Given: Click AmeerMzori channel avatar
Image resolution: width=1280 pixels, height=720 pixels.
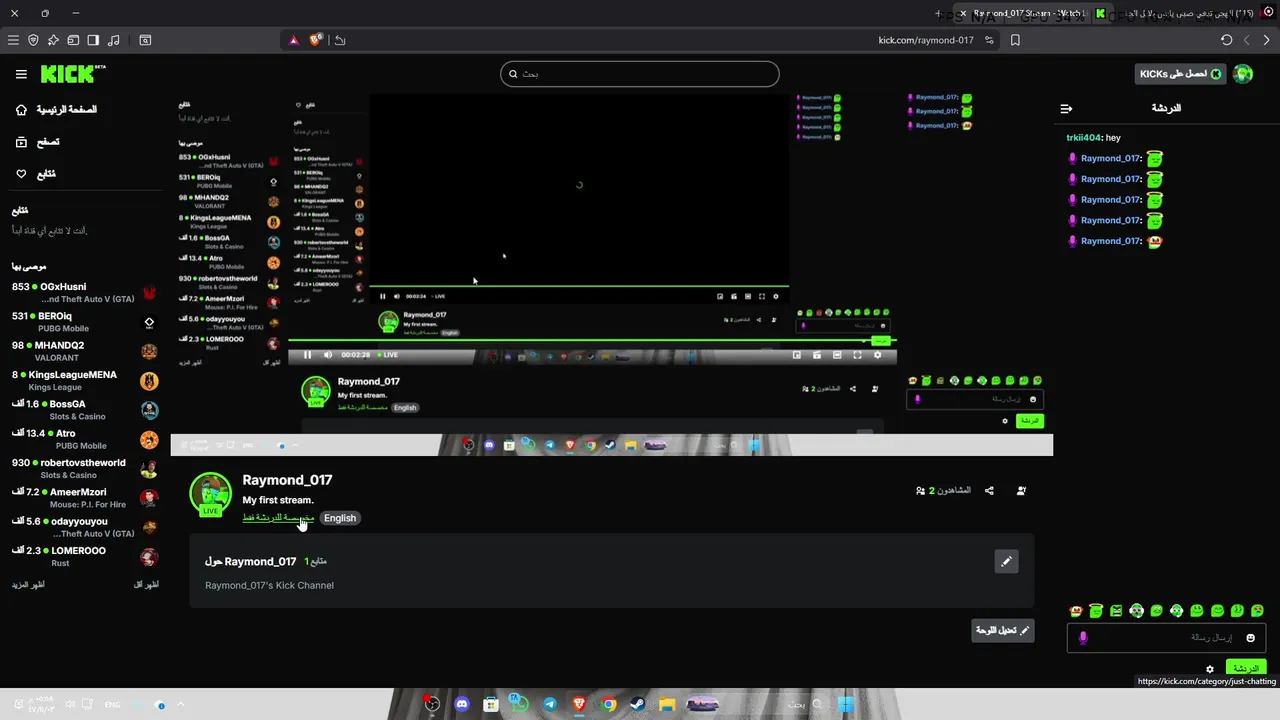Looking at the screenshot, I should pos(149,498).
